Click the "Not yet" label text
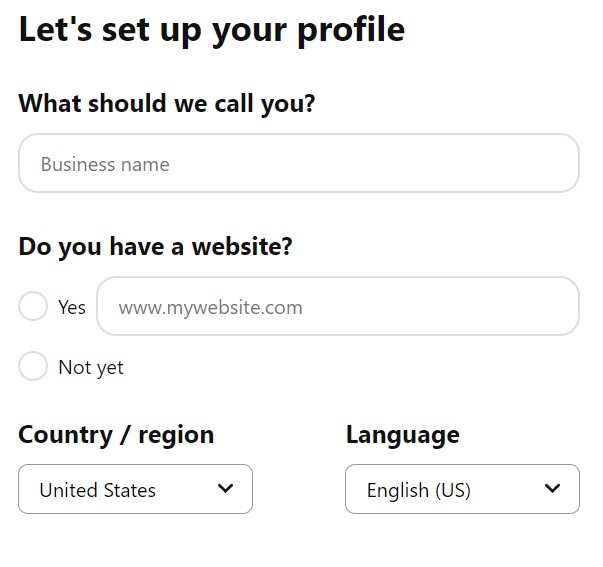This screenshot has width=603, height=567. point(91,367)
